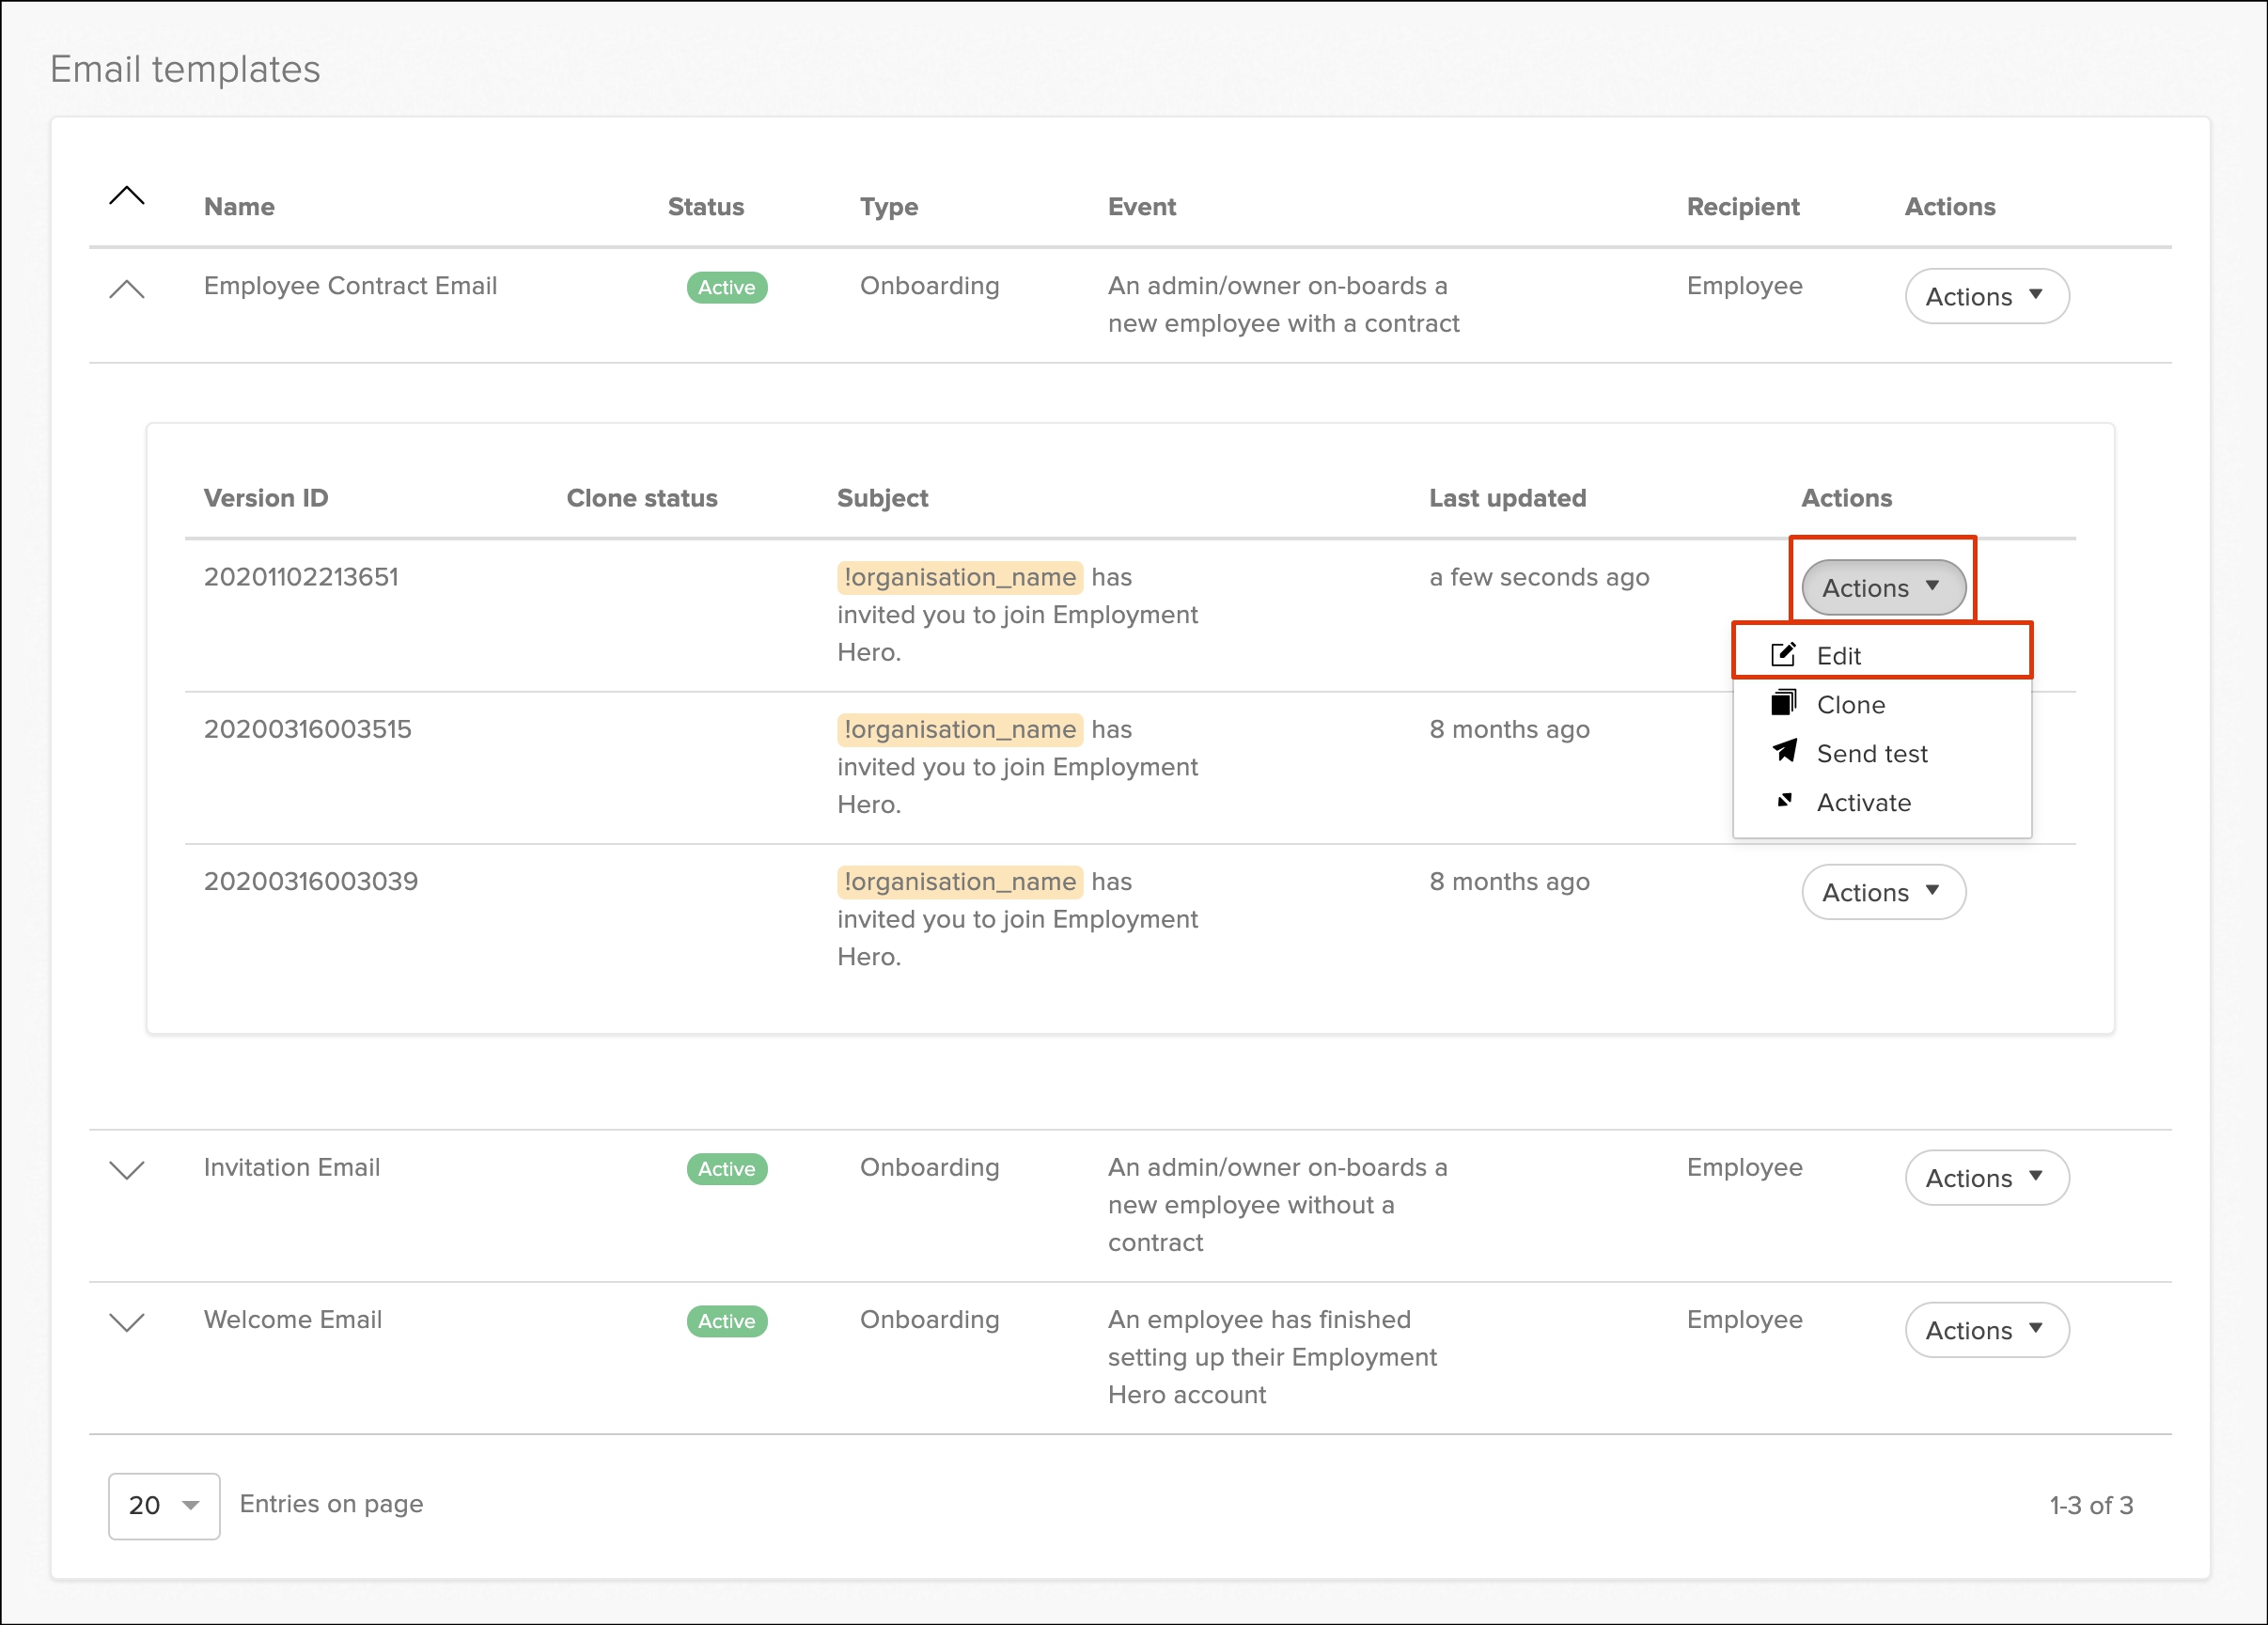Select Clone from the actions menu
The height and width of the screenshot is (1625, 2268).
pos(1850,705)
